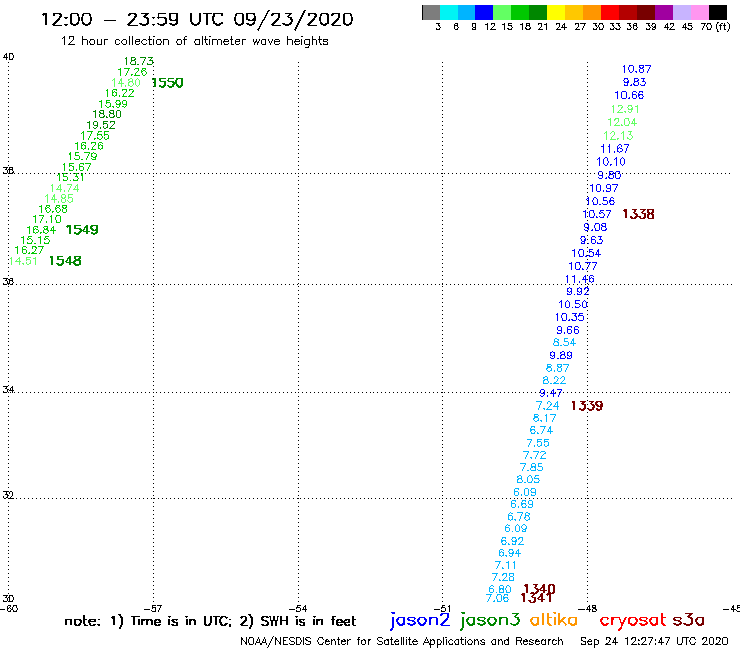Image resolution: width=740 pixels, height=650 pixels.
Task: Select the lavender legend swatch
Action: click(x=681, y=12)
